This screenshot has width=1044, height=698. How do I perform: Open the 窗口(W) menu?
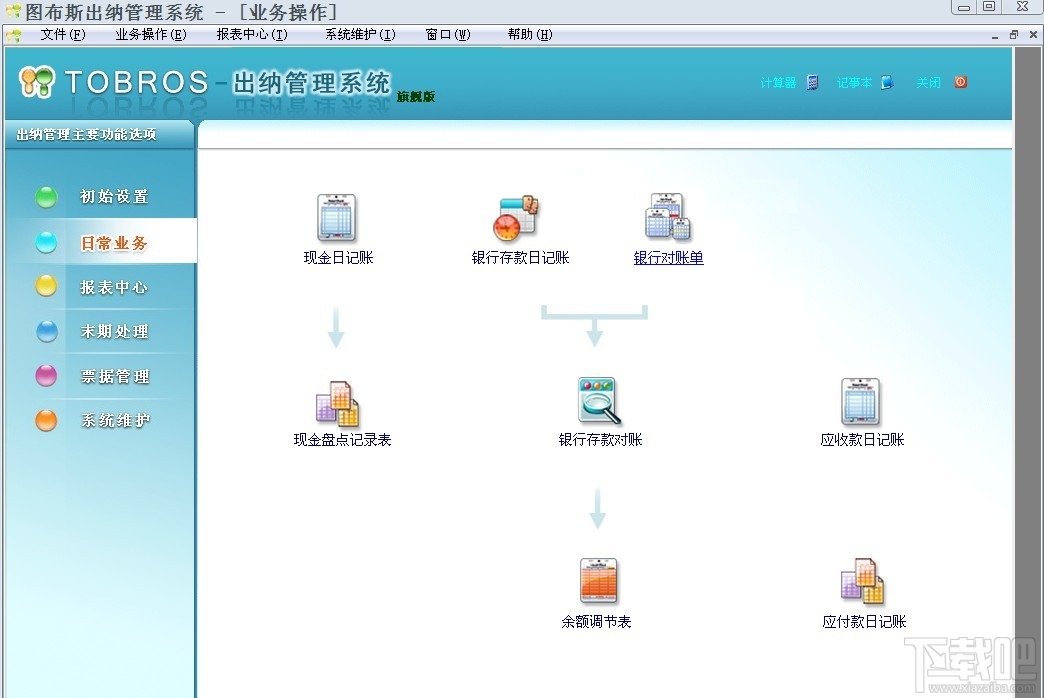click(x=448, y=35)
